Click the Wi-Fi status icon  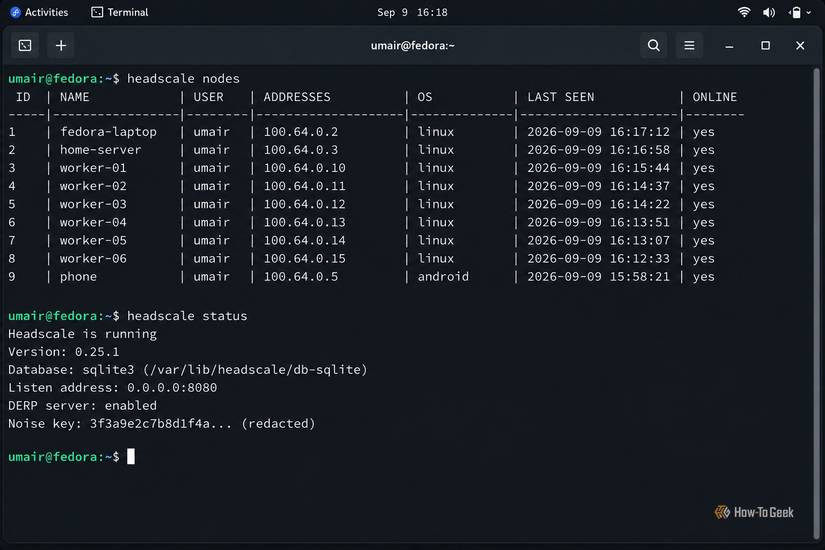[744, 12]
